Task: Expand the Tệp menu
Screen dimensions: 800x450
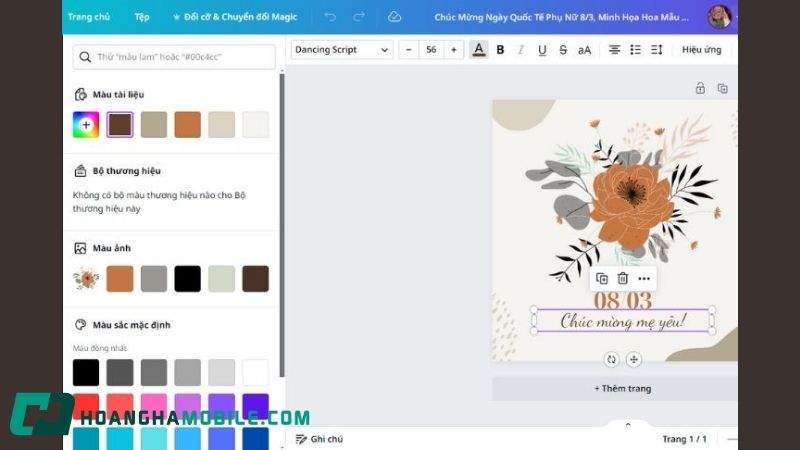Action: [142, 17]
